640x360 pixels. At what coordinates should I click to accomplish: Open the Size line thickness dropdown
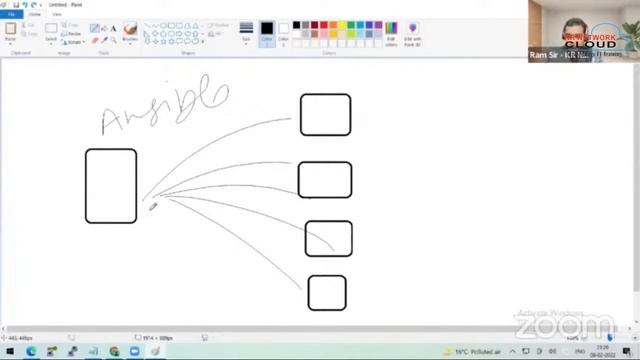[246, 33]
